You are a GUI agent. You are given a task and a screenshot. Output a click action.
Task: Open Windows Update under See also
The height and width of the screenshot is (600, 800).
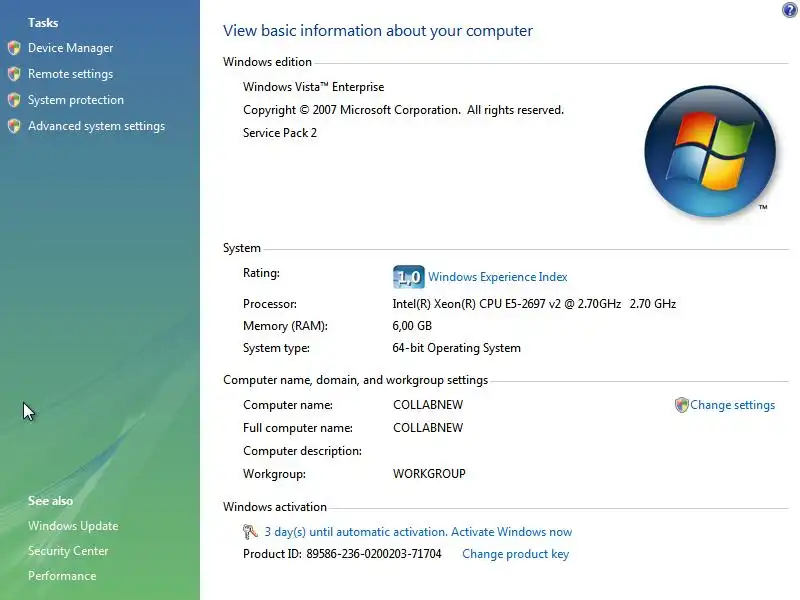coord(73,526)
